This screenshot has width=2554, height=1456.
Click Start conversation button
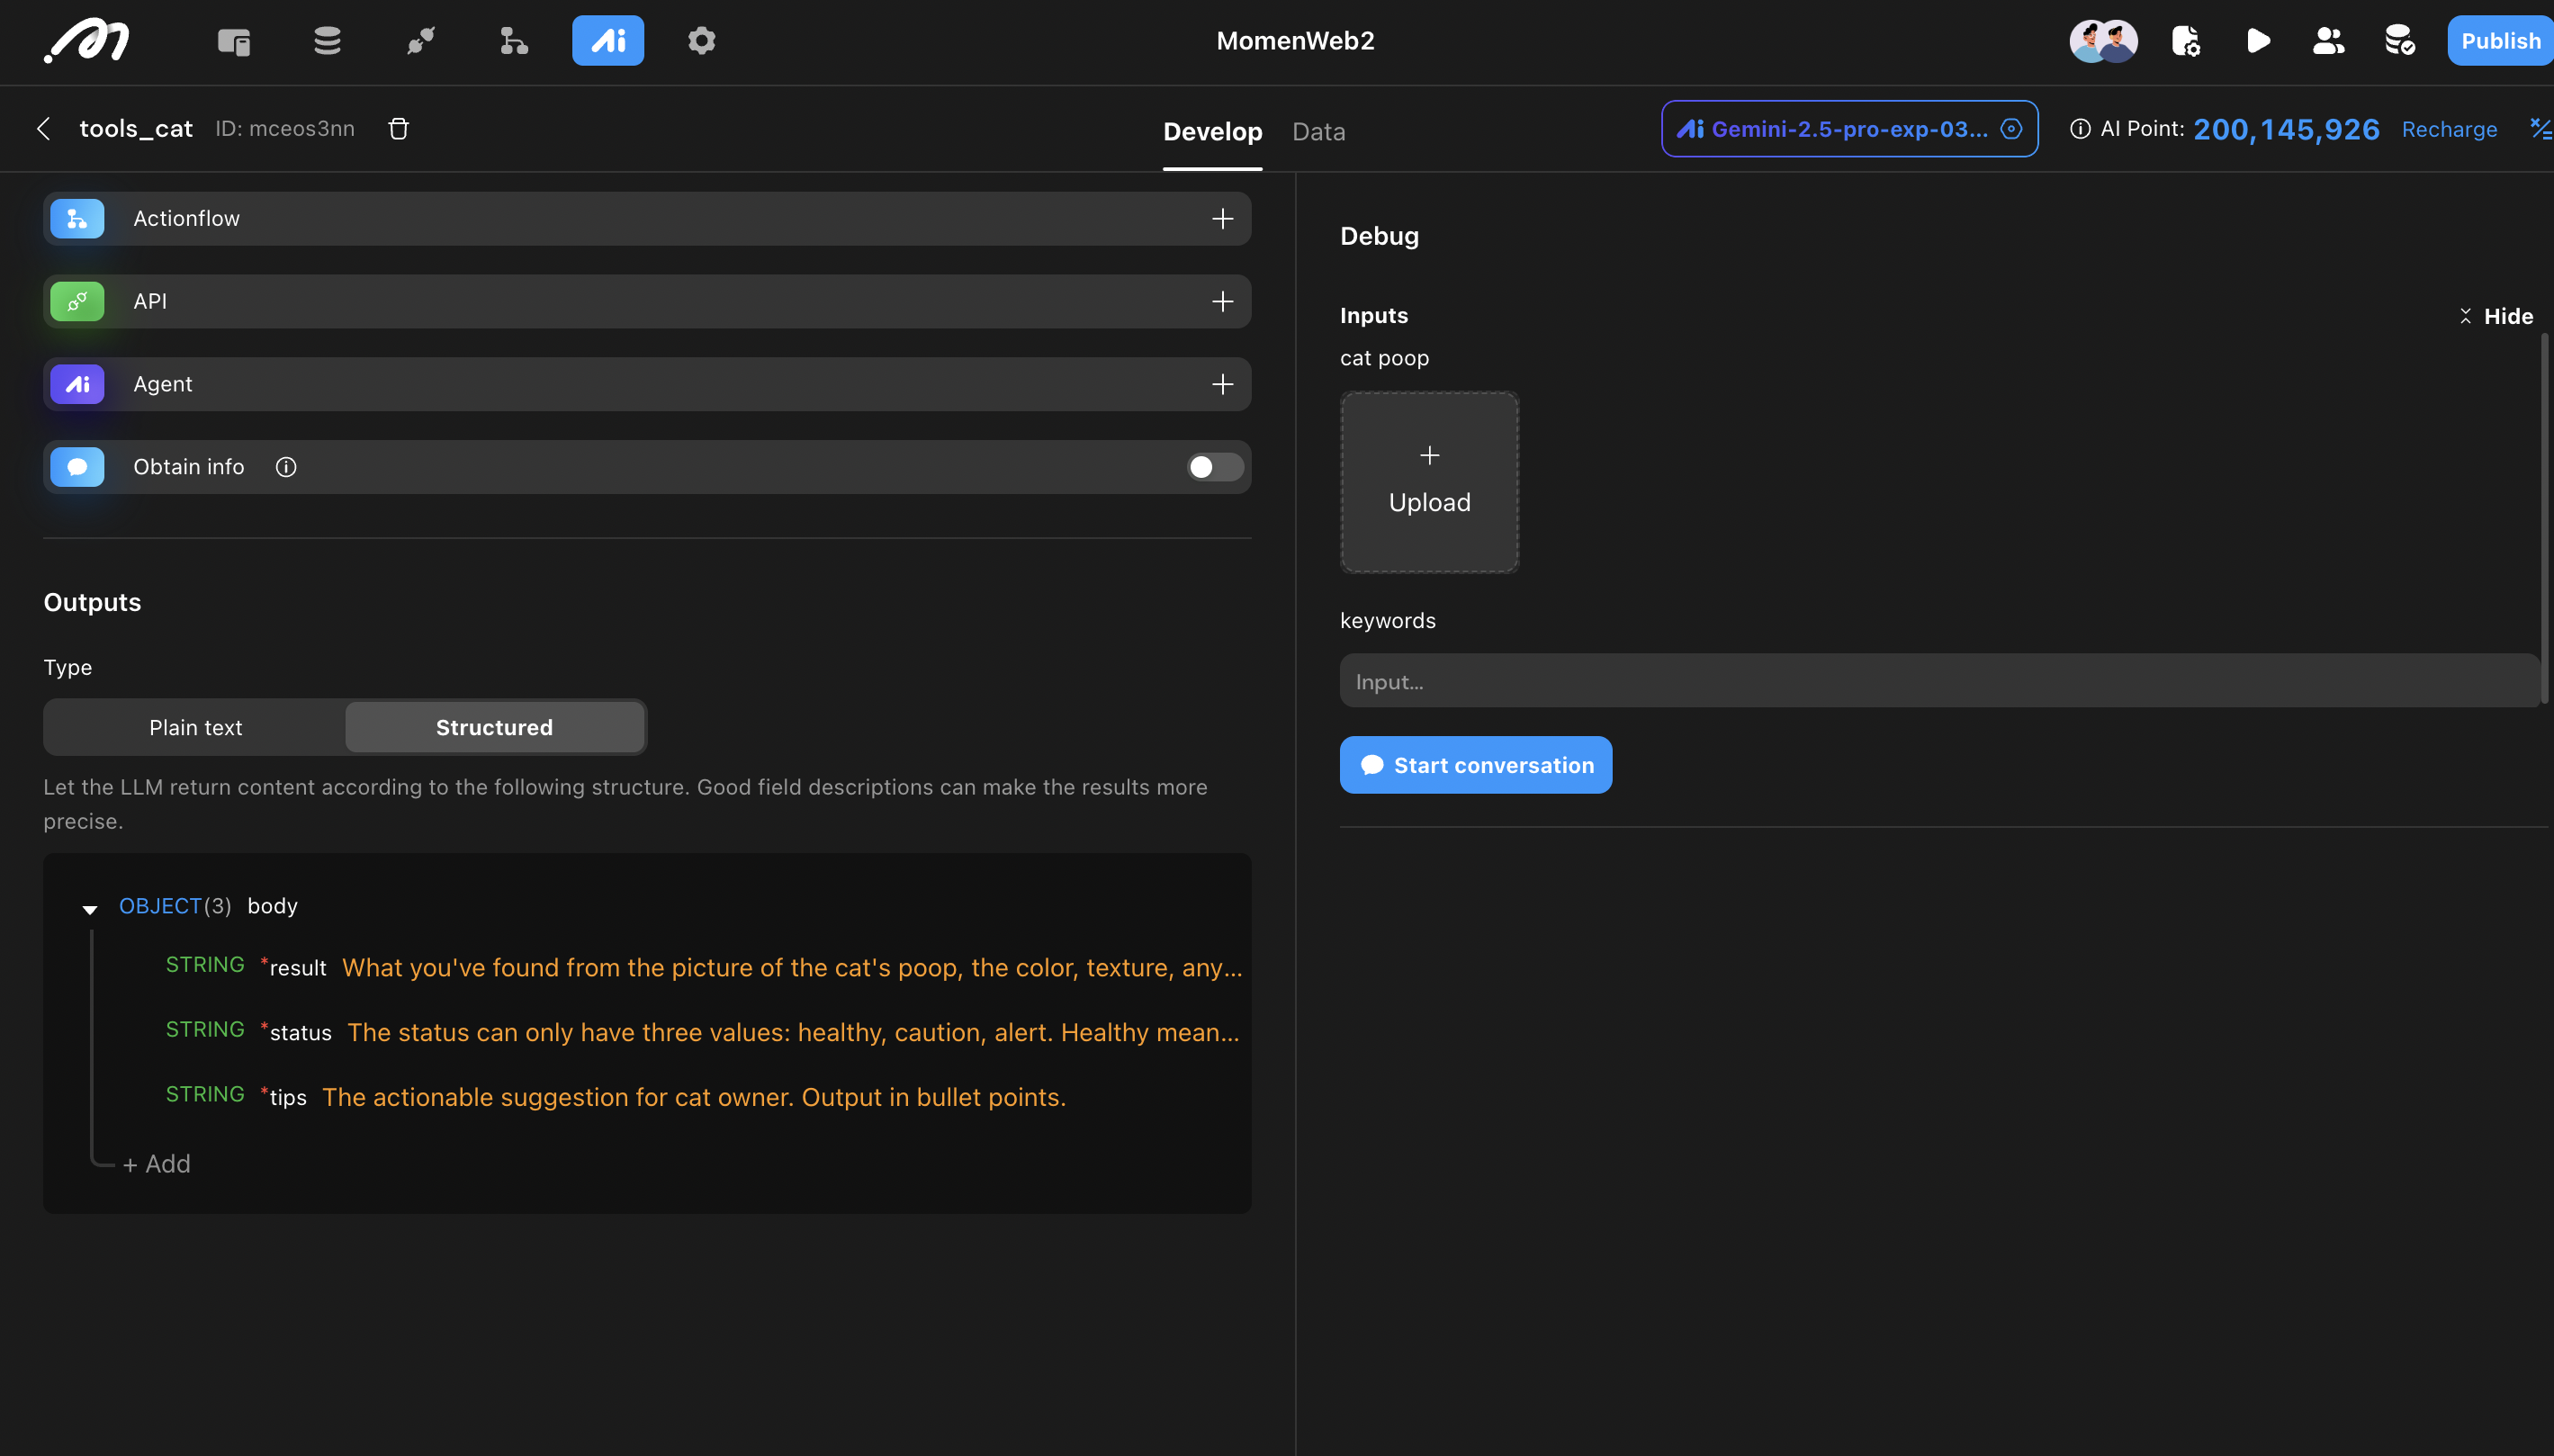click(1475, 765)
